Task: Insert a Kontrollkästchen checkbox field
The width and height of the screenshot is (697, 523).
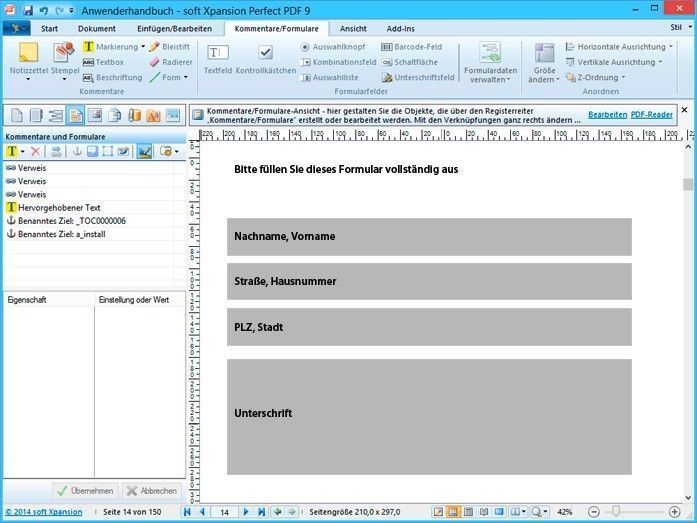Action: 266,58
